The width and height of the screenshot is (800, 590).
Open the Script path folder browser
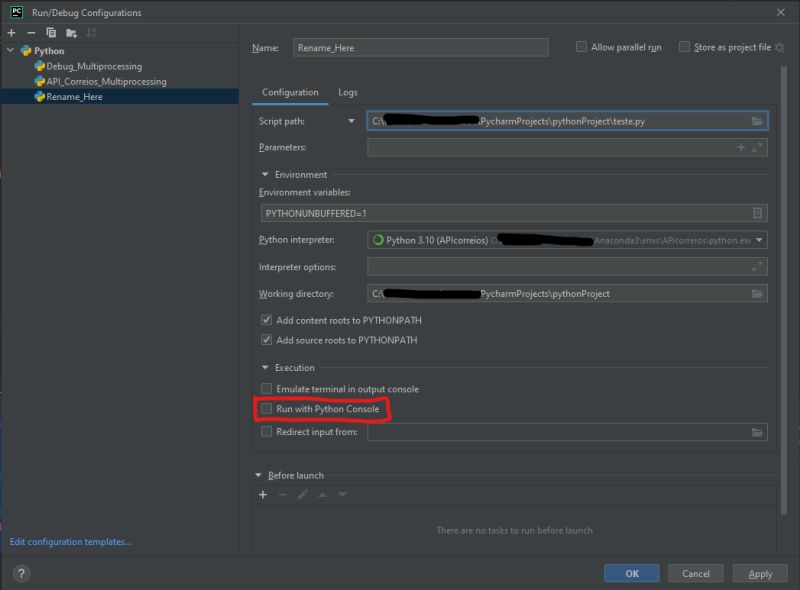coord(758,120)
